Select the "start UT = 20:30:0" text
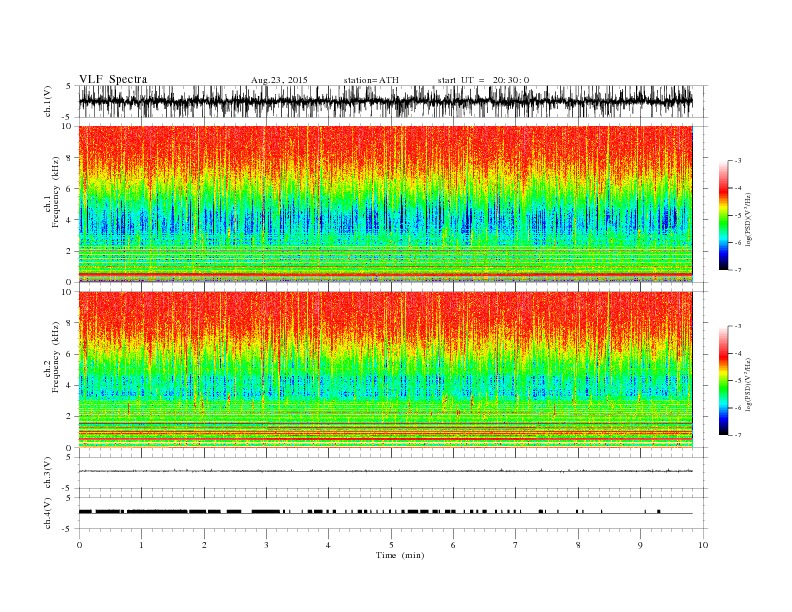The image size is (792, 612). 483,80
